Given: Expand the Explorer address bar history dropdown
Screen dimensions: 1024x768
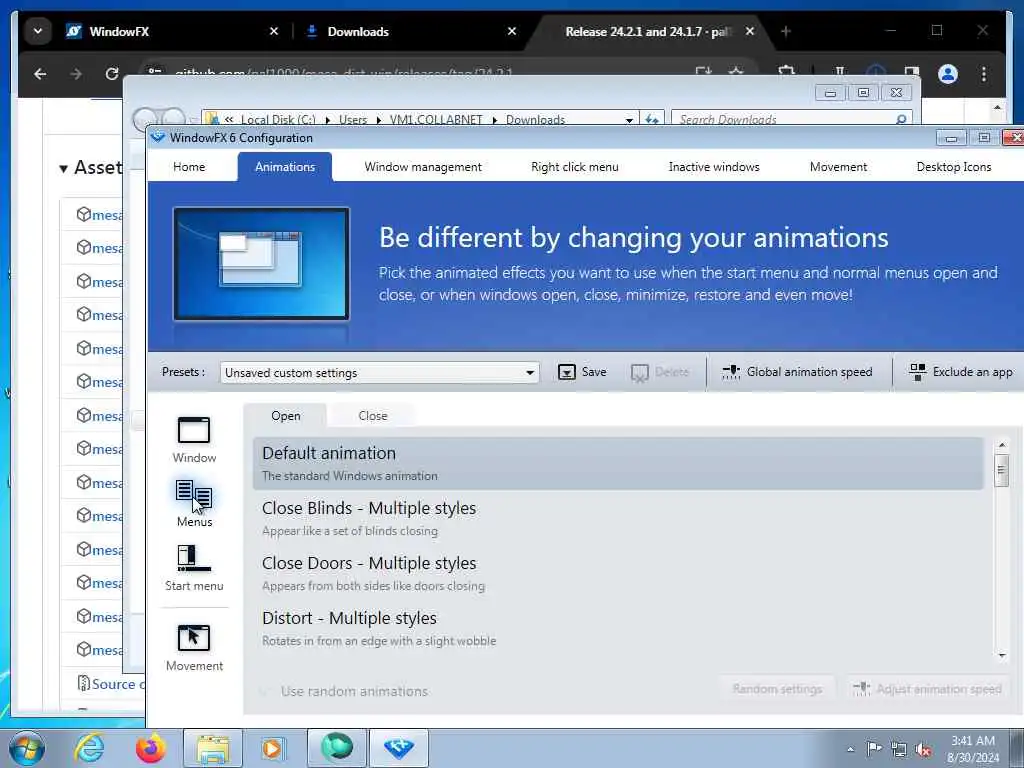Looking at the screenshot, I should coord(629,120).
